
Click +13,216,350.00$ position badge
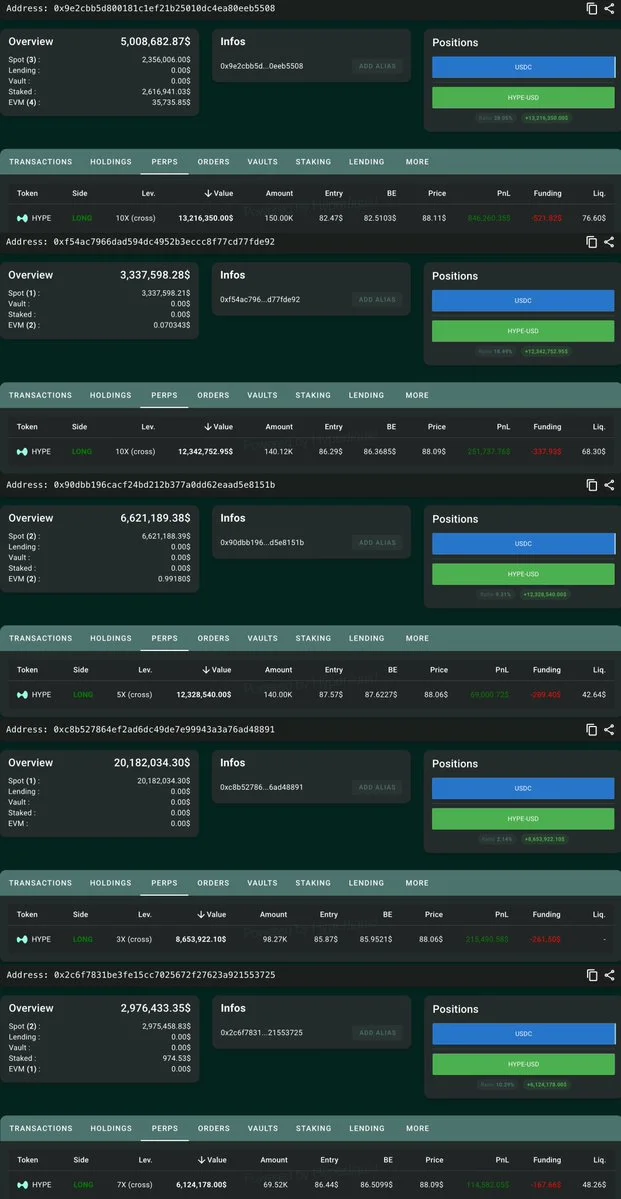tap(547, 119)
